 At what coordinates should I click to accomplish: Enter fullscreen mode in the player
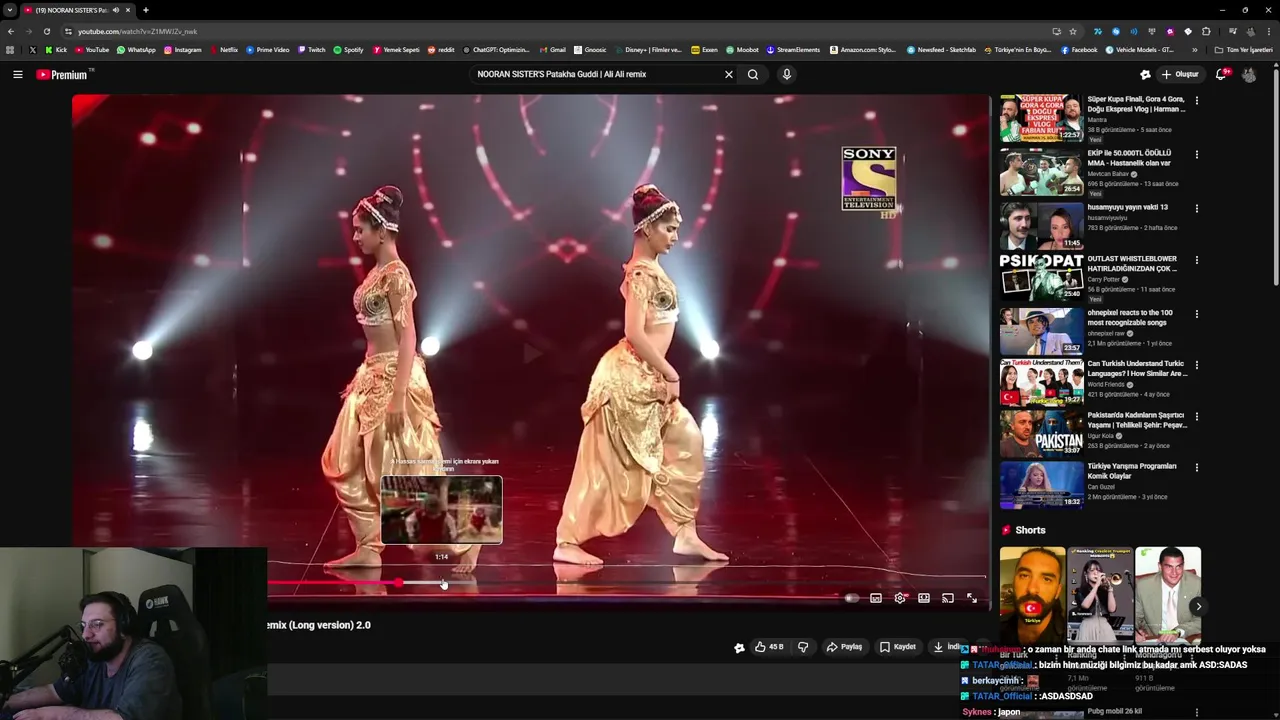pyautogui.click(x=972, y=598)
